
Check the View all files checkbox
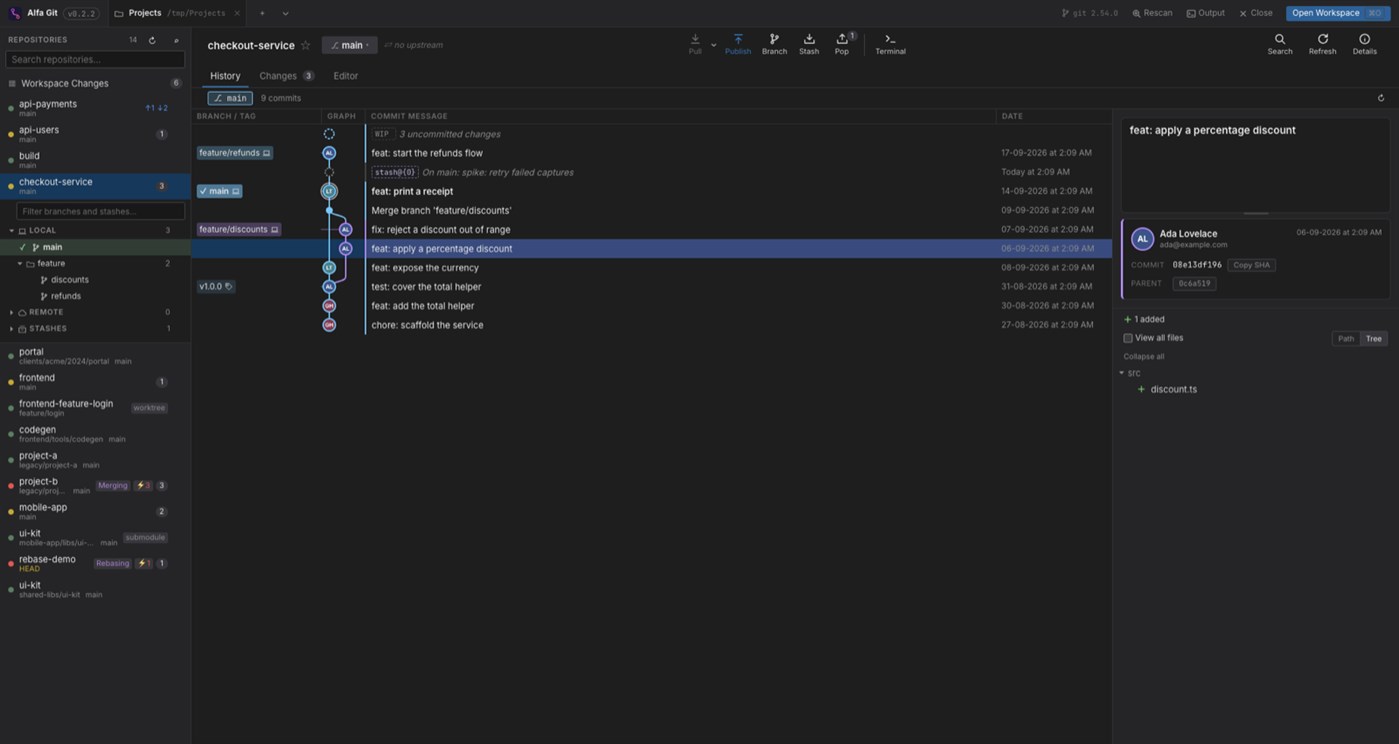point(1128,338)
